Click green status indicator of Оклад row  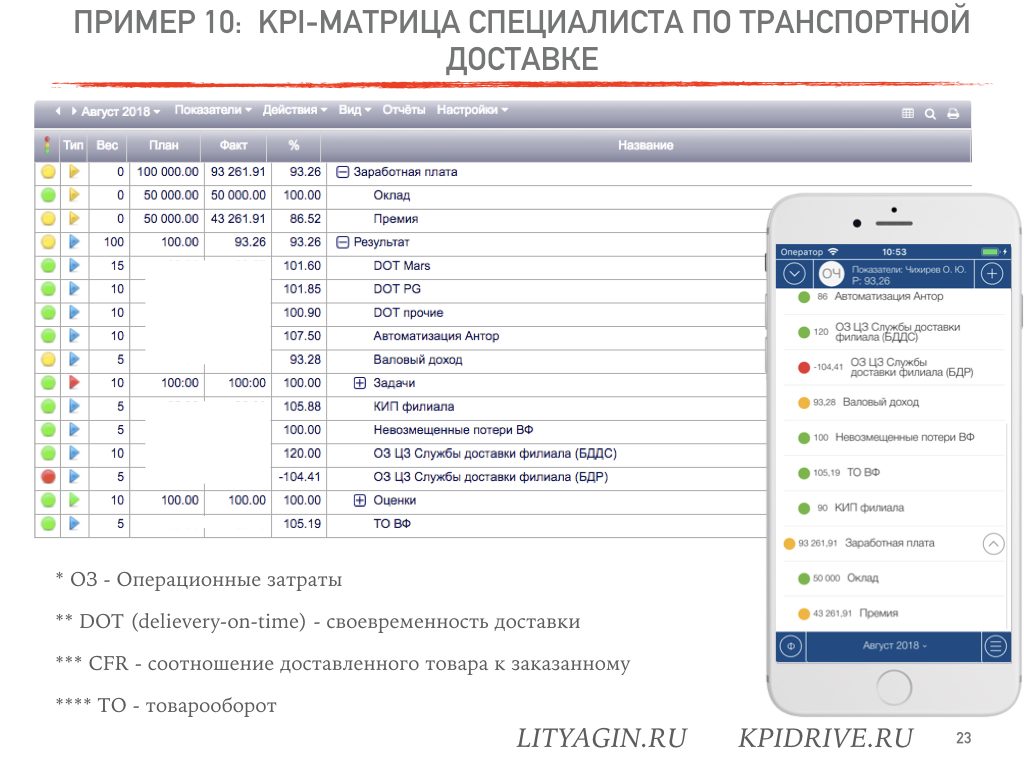[x=48, y=195]
